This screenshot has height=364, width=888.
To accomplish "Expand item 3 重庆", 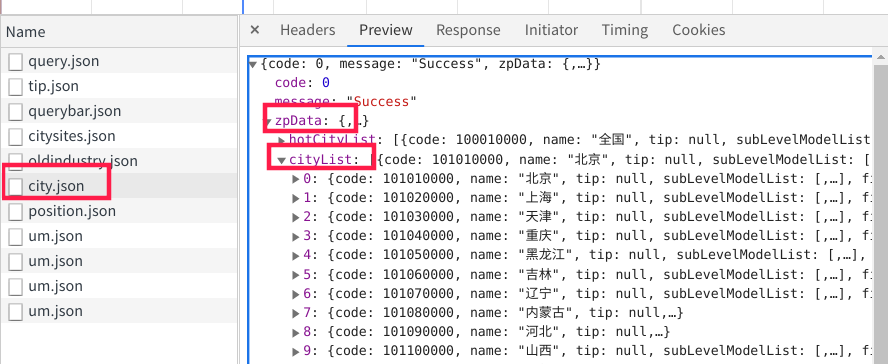I will click(x=296, y=237).
